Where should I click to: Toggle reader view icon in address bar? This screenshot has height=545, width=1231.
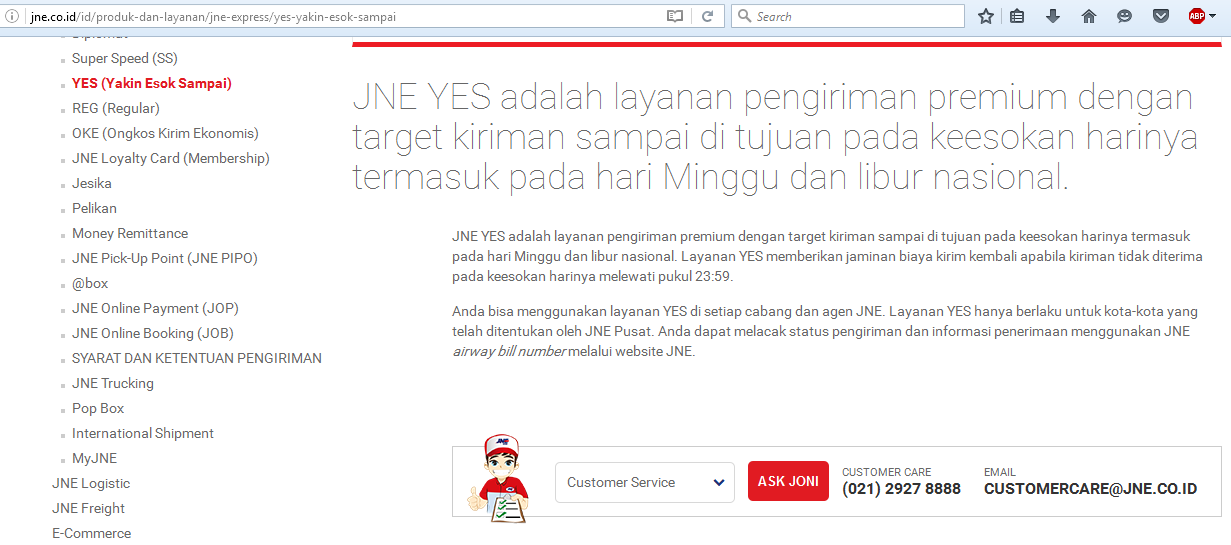[x=676, y=16]
